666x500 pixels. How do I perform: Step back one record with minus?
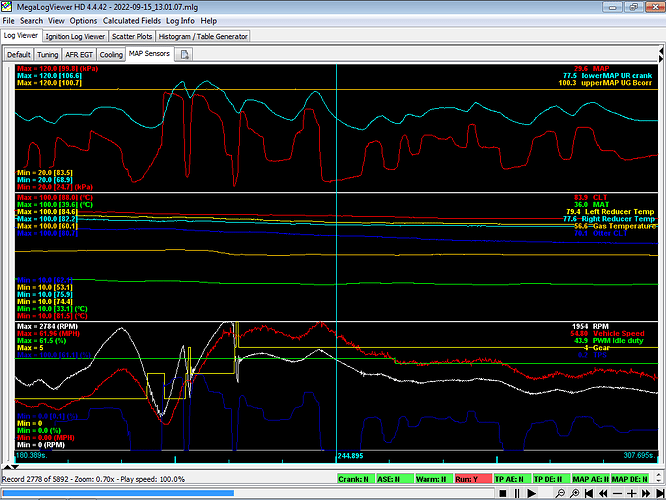coord(618,493)
